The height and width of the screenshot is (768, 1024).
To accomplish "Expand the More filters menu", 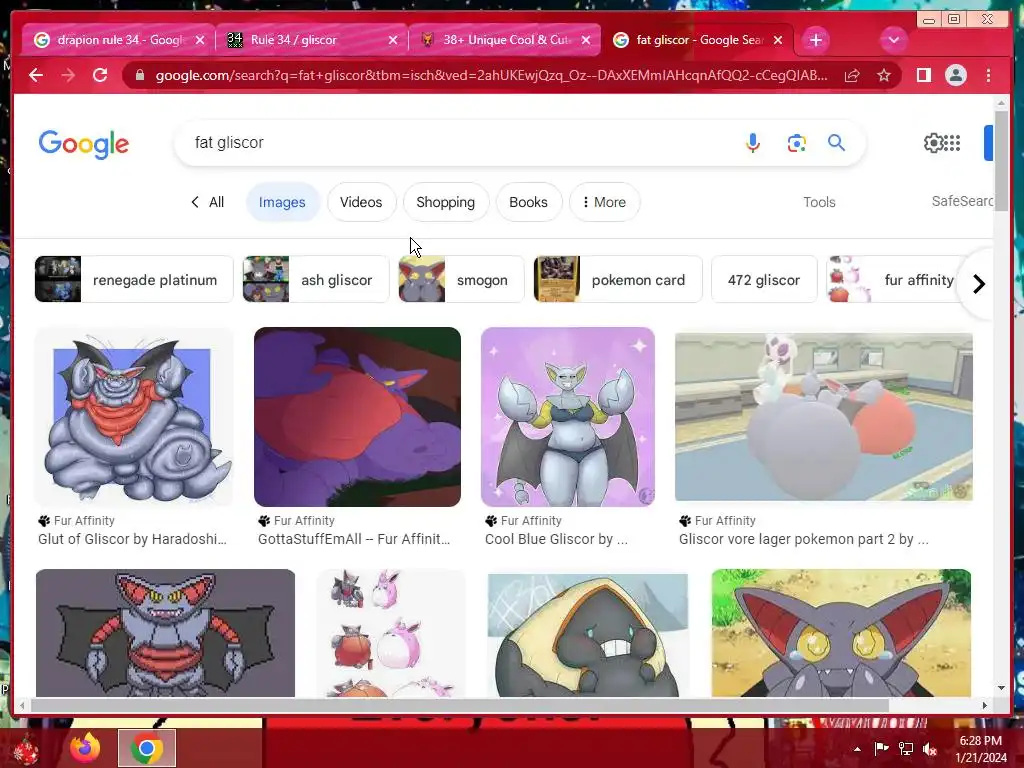I will [x=604, y=202].
